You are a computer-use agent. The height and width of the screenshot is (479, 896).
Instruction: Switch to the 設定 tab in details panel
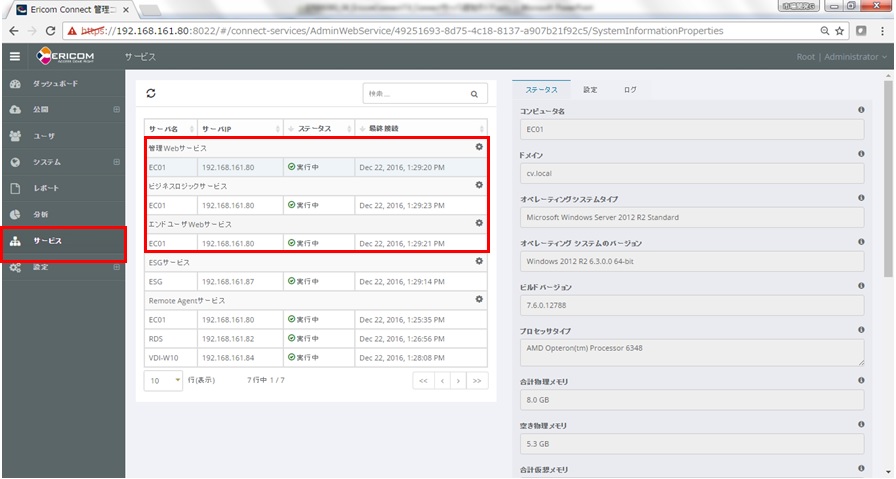click(x=590, y=90)
